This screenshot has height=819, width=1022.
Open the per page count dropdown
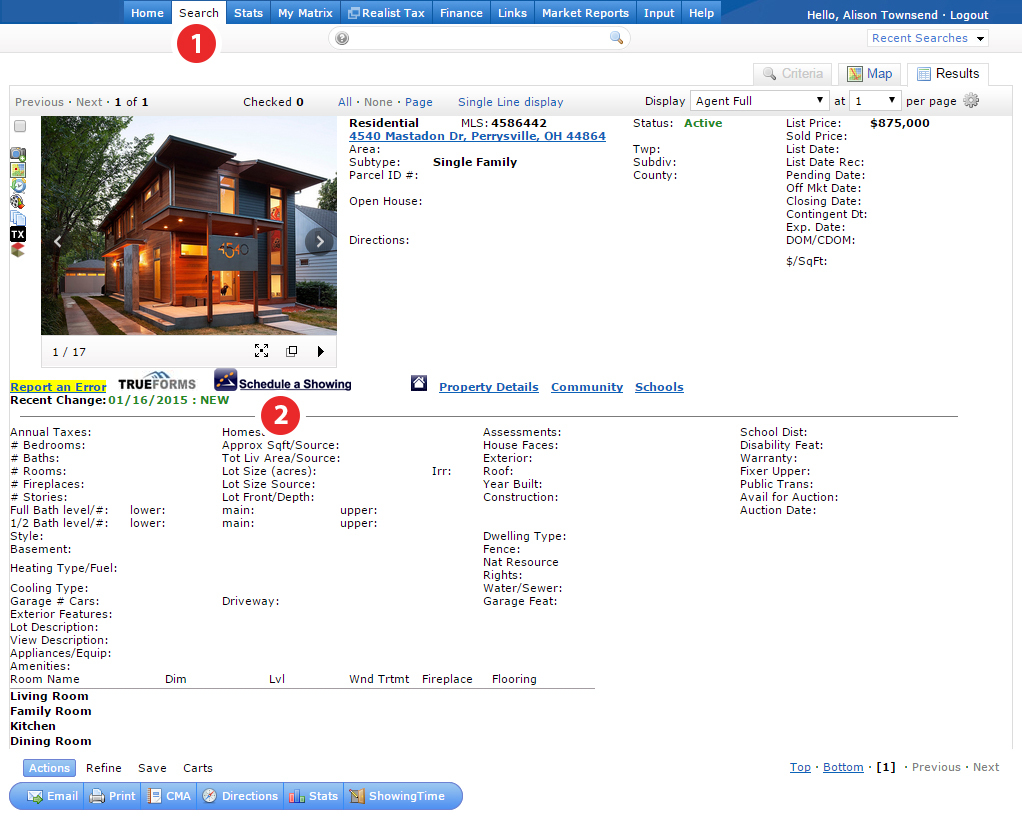[875, 101]
